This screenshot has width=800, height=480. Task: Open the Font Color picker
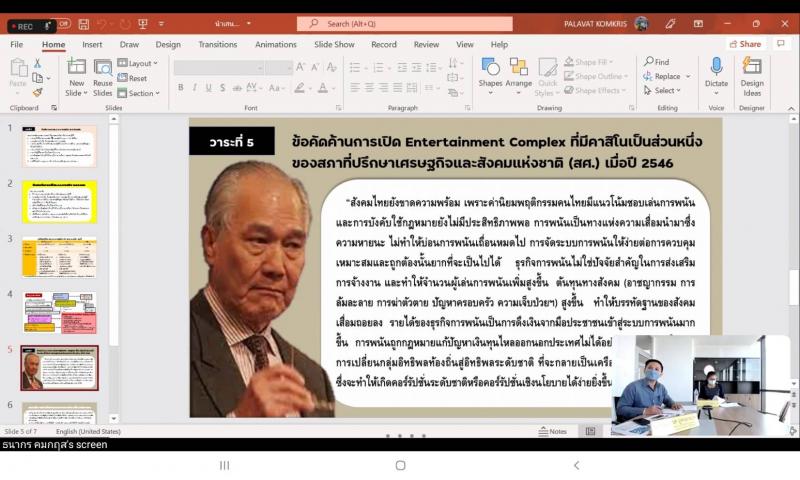click(x=323, y=88)
